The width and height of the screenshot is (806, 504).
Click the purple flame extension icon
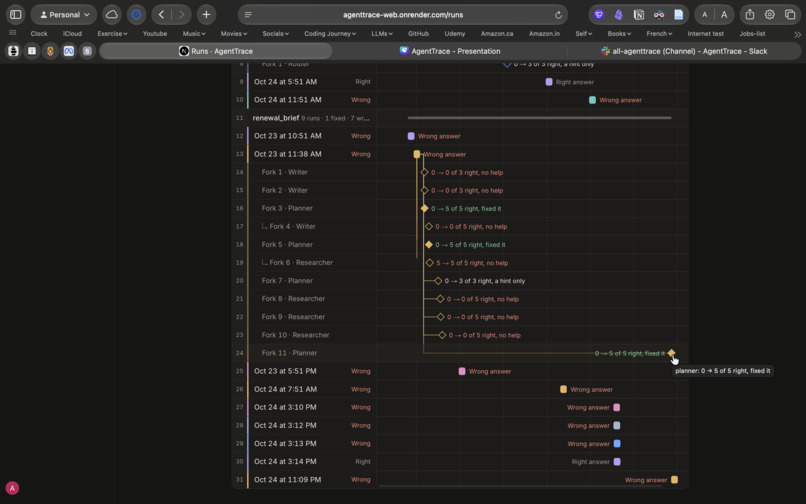pos(618,15)
